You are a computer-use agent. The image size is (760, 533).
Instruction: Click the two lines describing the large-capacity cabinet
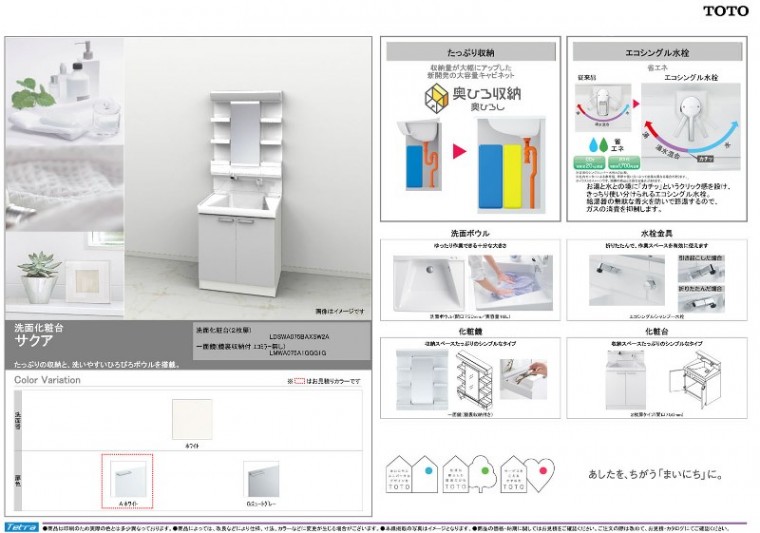point(470,72)
